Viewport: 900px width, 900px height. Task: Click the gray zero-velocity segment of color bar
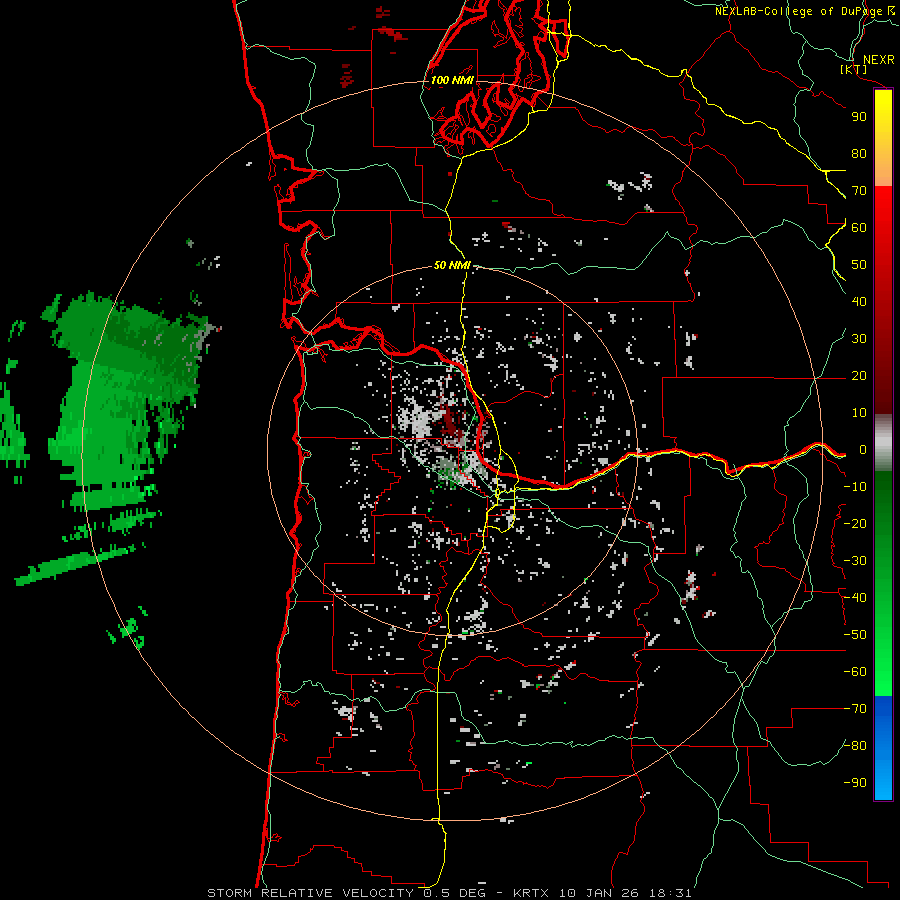coord(883,443)
